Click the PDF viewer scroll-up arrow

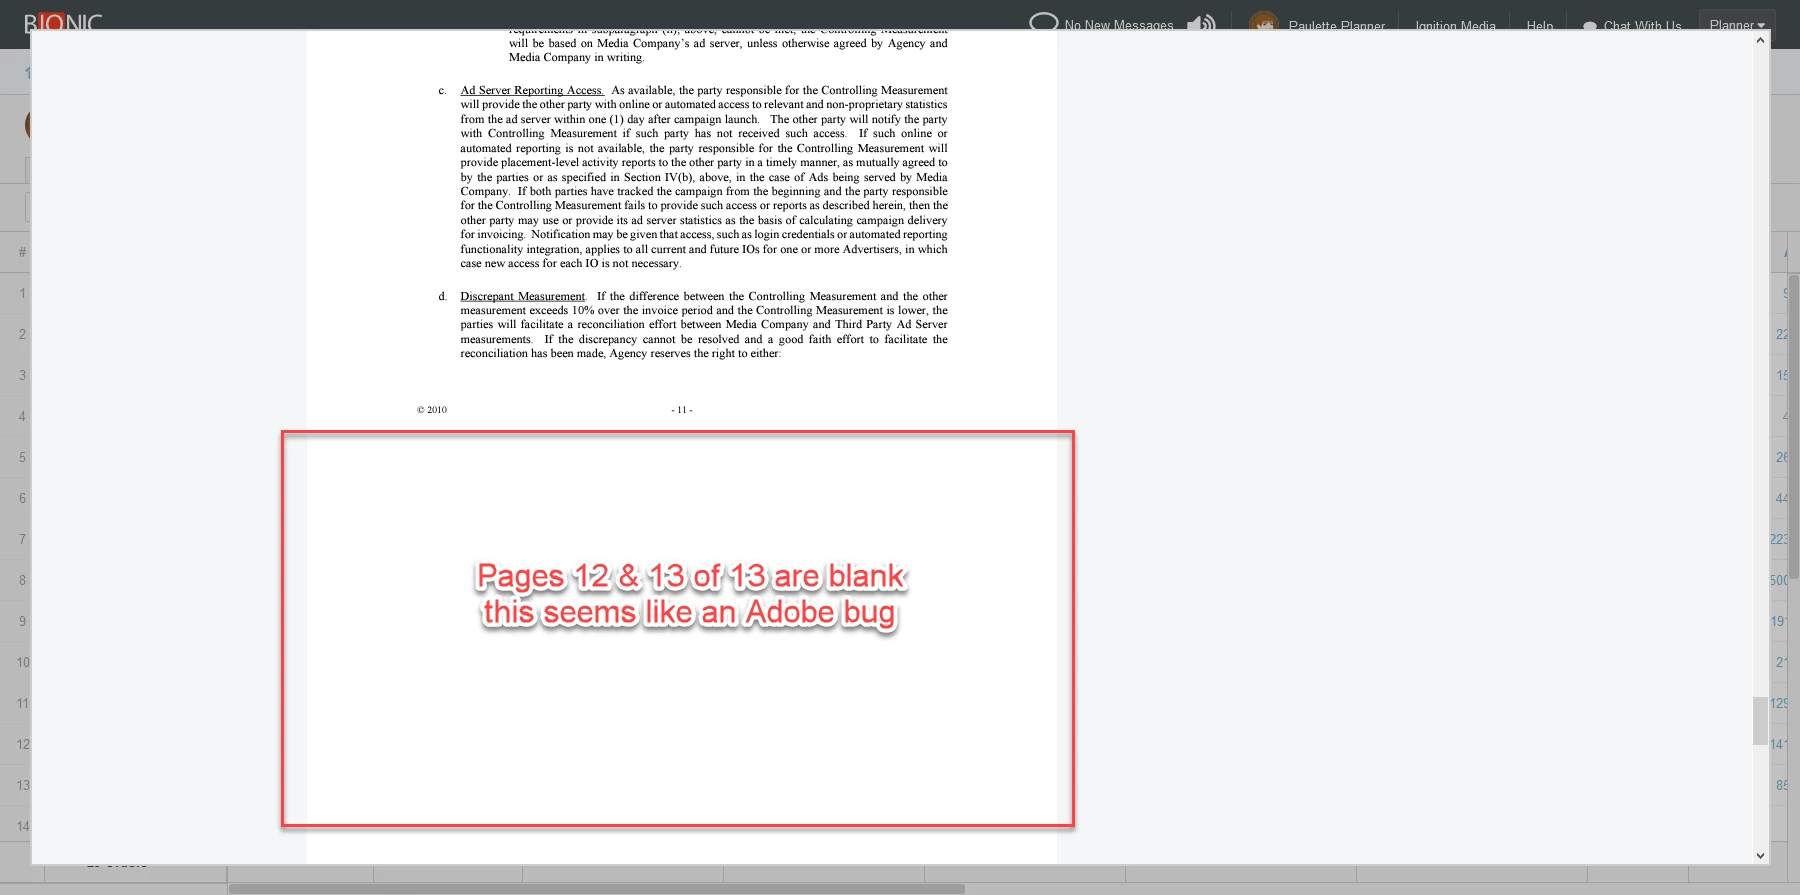tap(1761, 39)
